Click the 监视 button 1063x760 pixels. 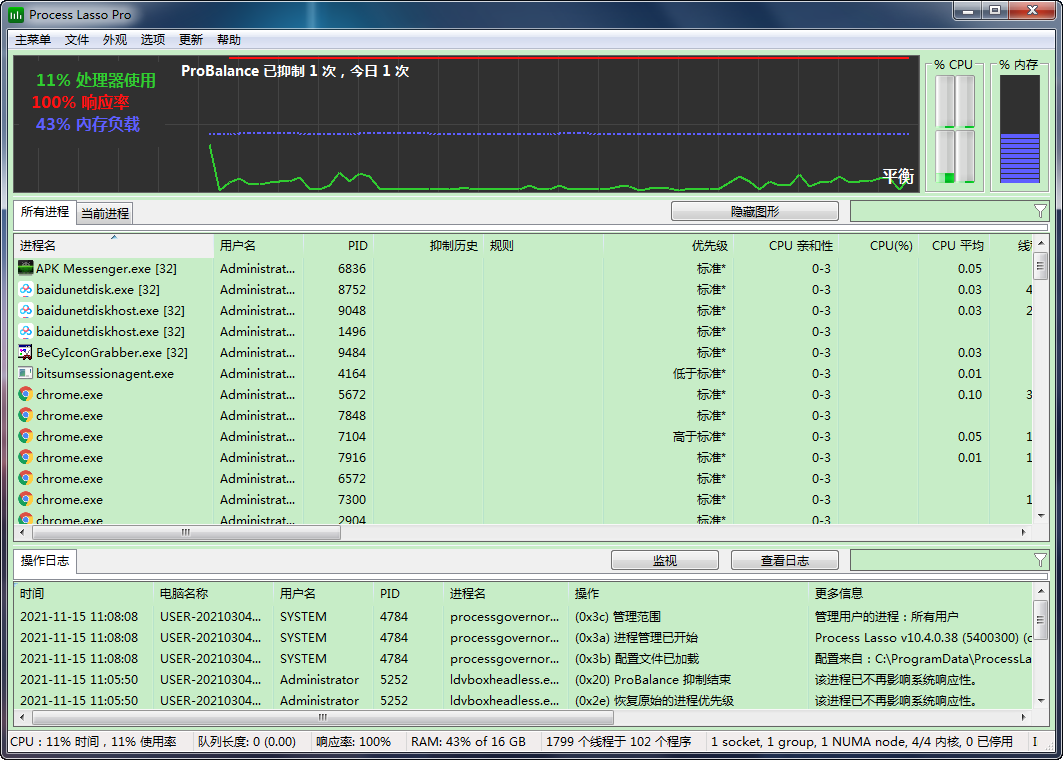click(x=664, y=560)
